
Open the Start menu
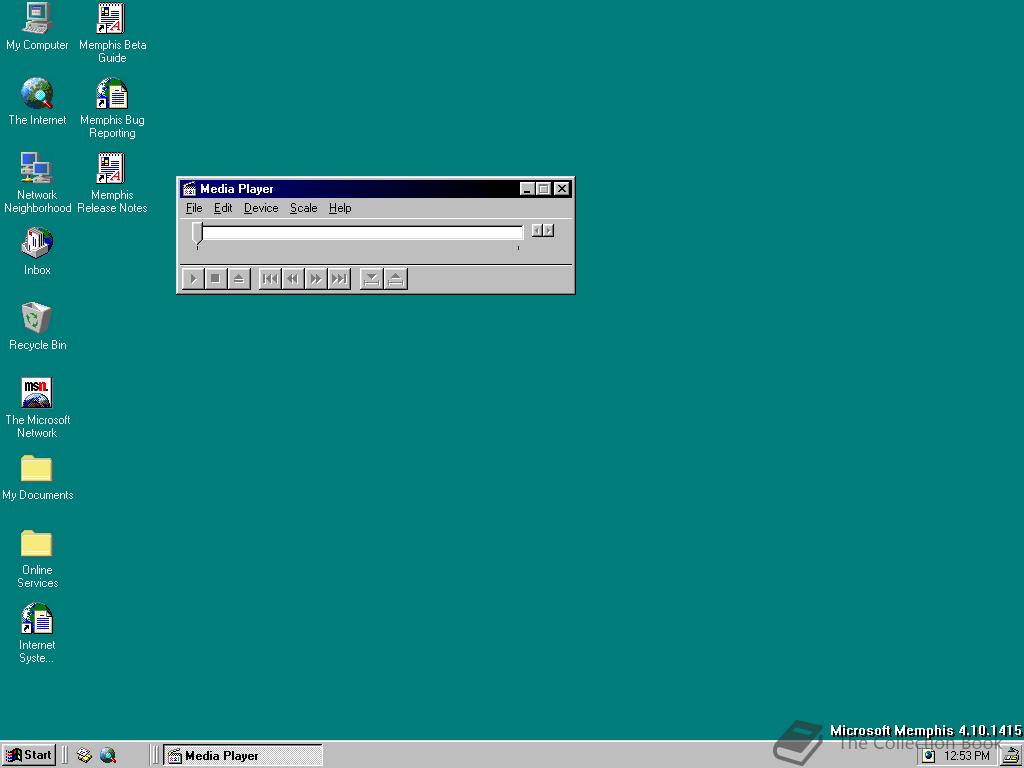click(29, 755)
